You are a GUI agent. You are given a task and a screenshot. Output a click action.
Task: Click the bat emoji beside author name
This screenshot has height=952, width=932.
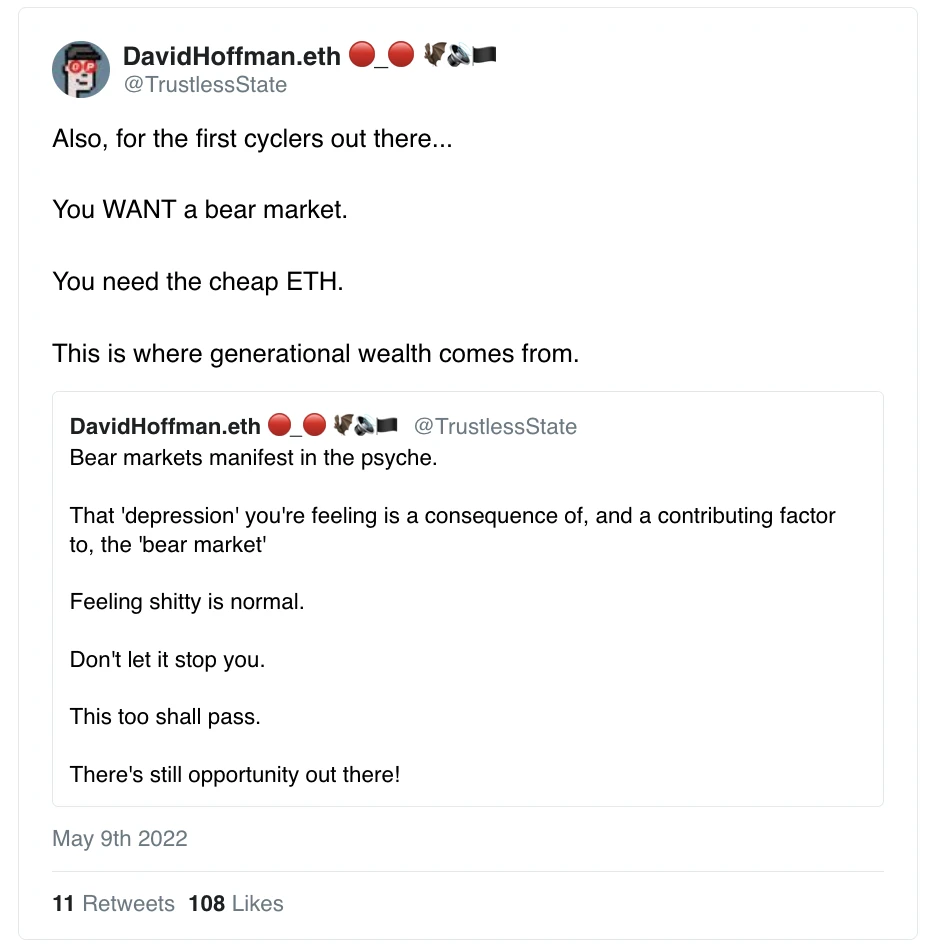[x=435, y=53]
